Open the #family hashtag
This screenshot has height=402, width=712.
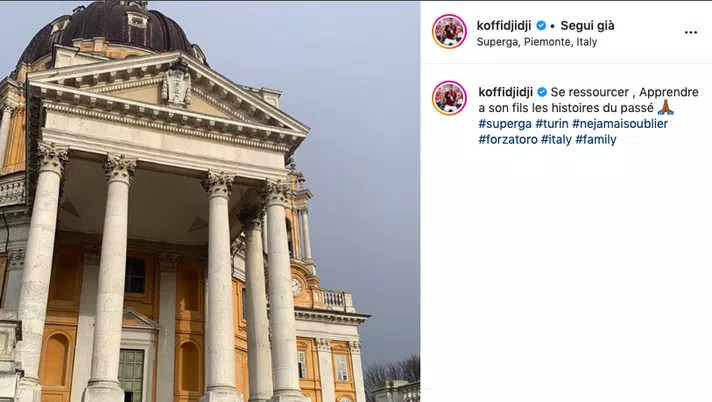(x=596, y=139)
